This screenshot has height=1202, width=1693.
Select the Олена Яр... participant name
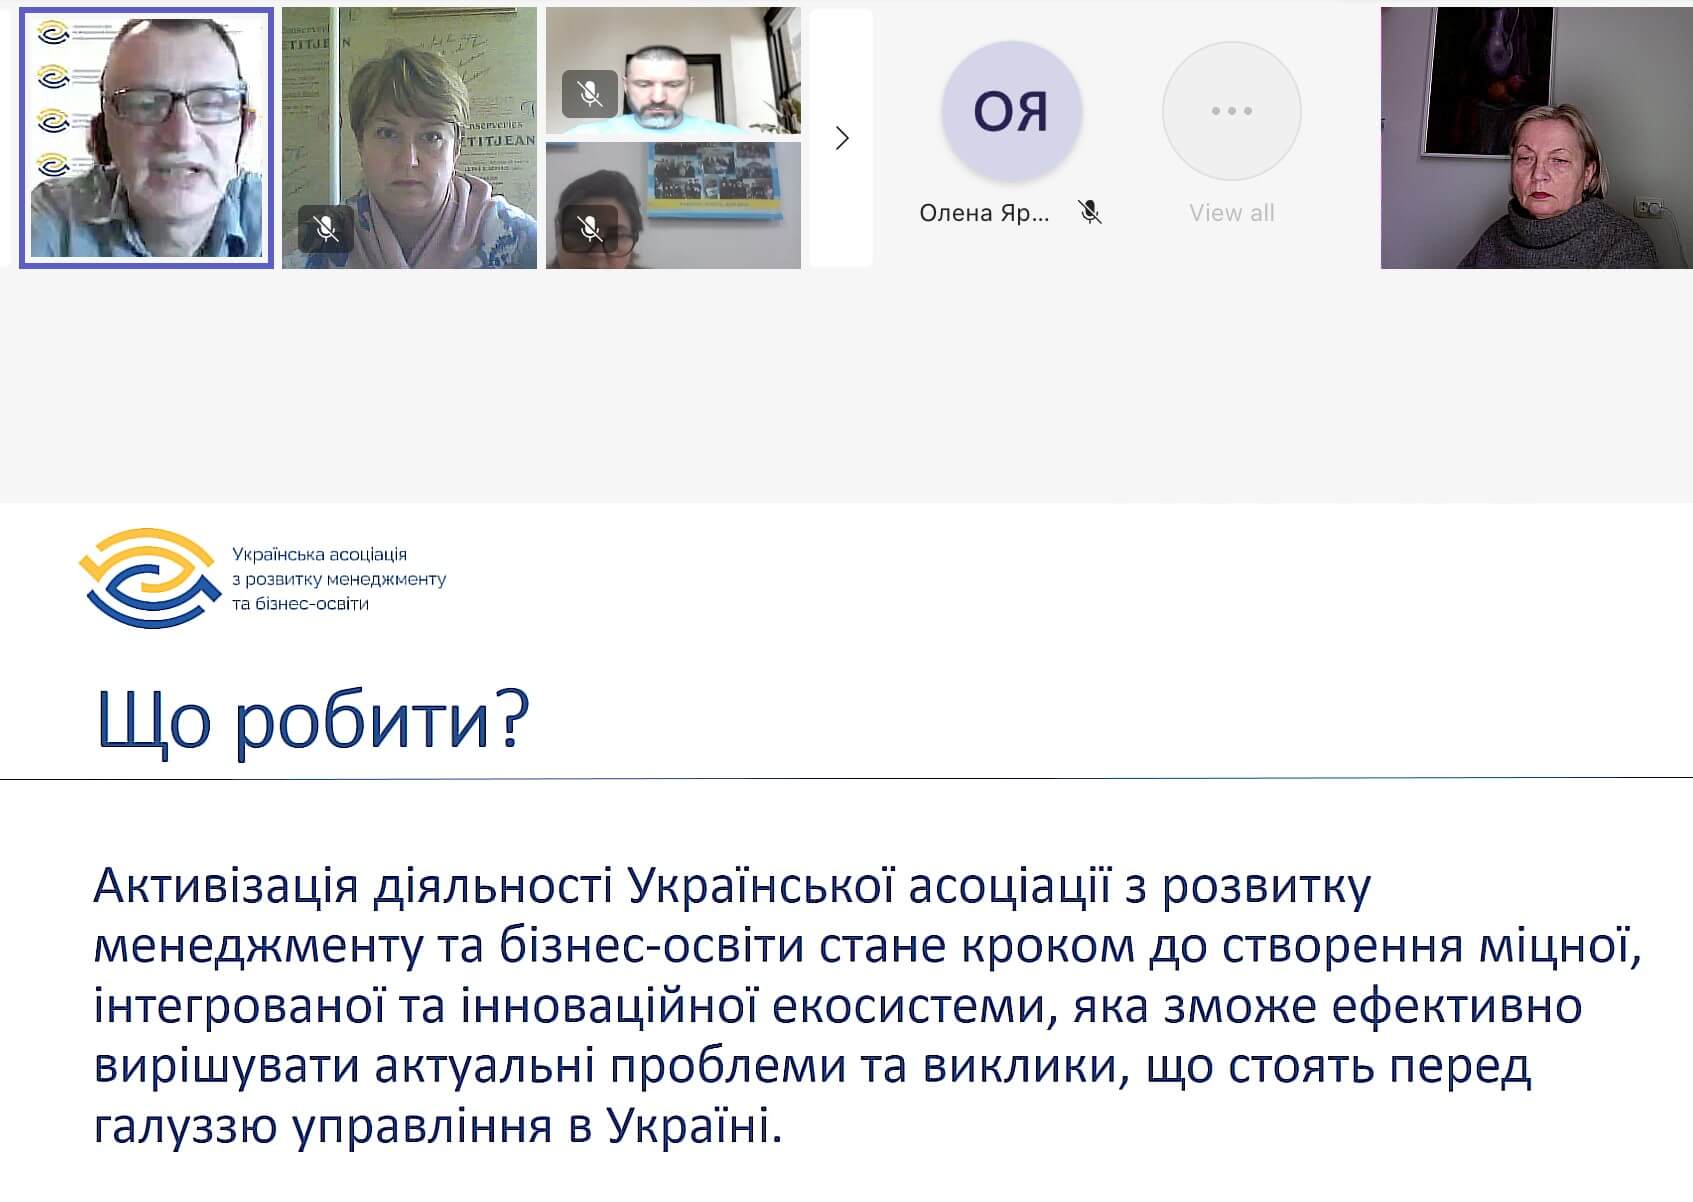(x=984, y=213)
